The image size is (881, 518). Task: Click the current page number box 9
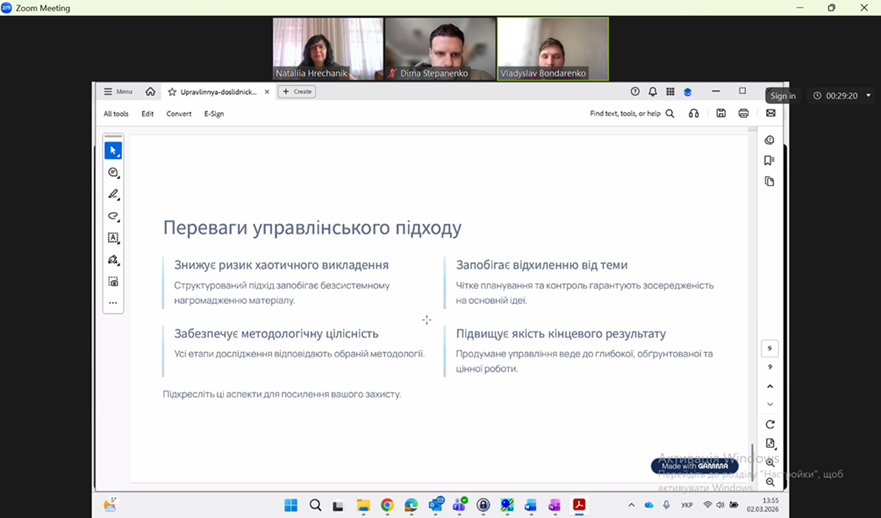click(x=770, y=348)
